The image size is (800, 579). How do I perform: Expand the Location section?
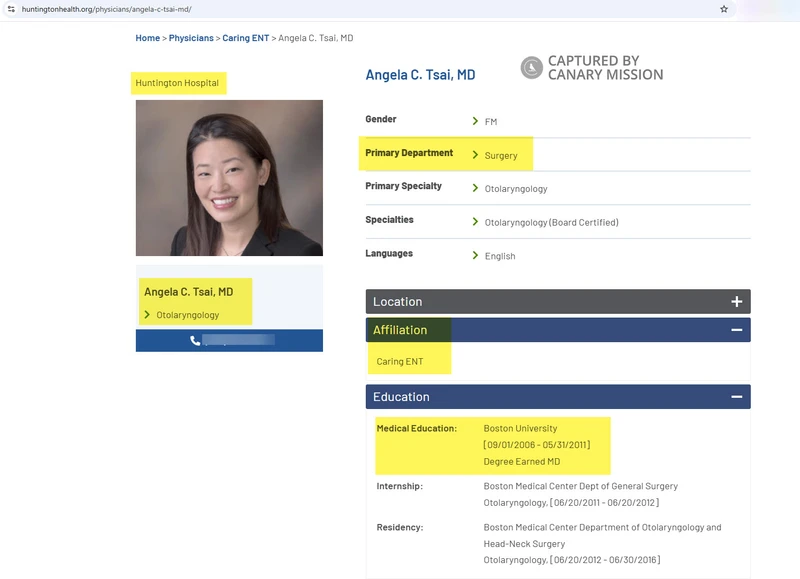click(x=558, y=301)
